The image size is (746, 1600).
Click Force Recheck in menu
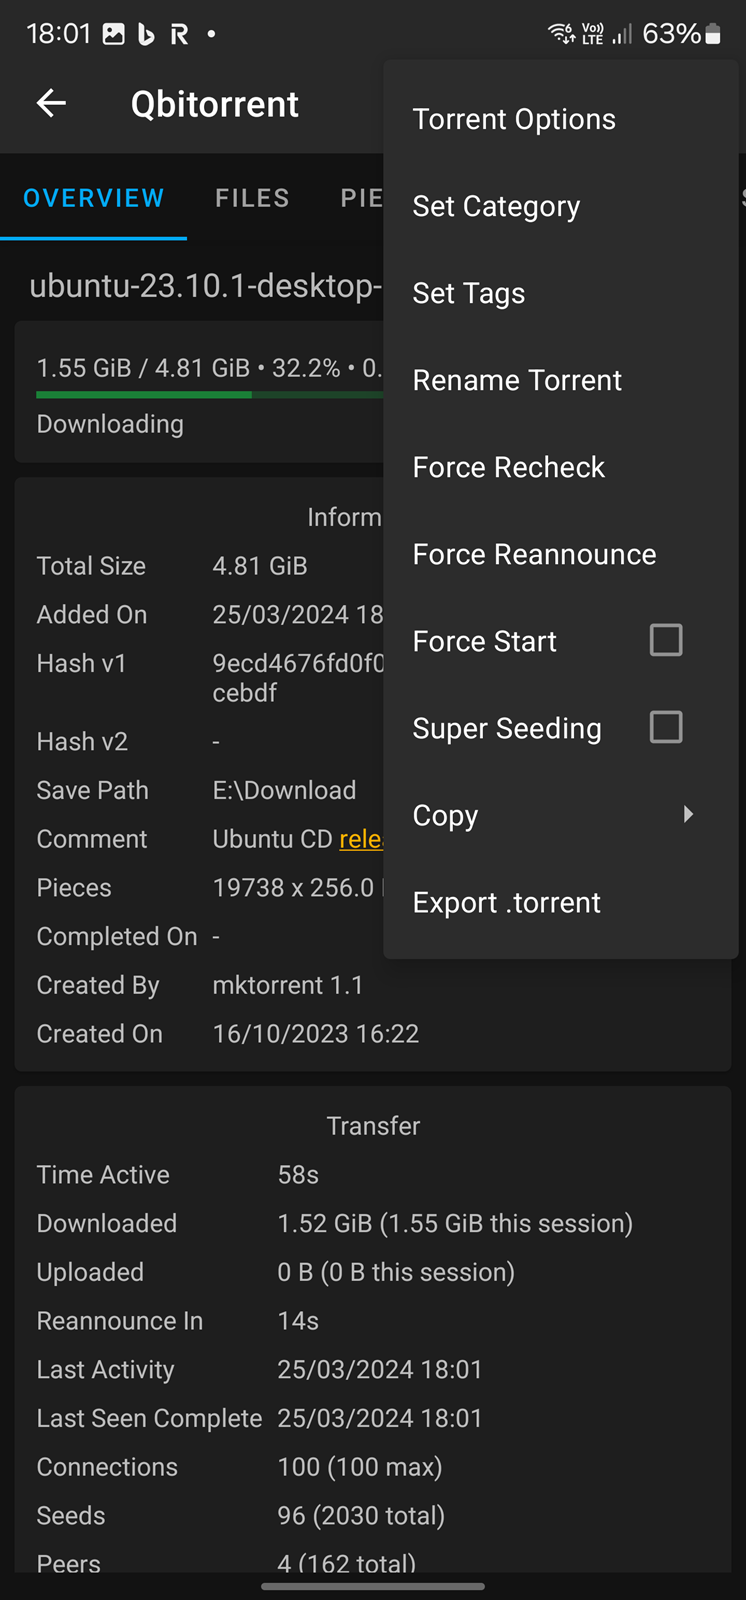tap(508, 467)
